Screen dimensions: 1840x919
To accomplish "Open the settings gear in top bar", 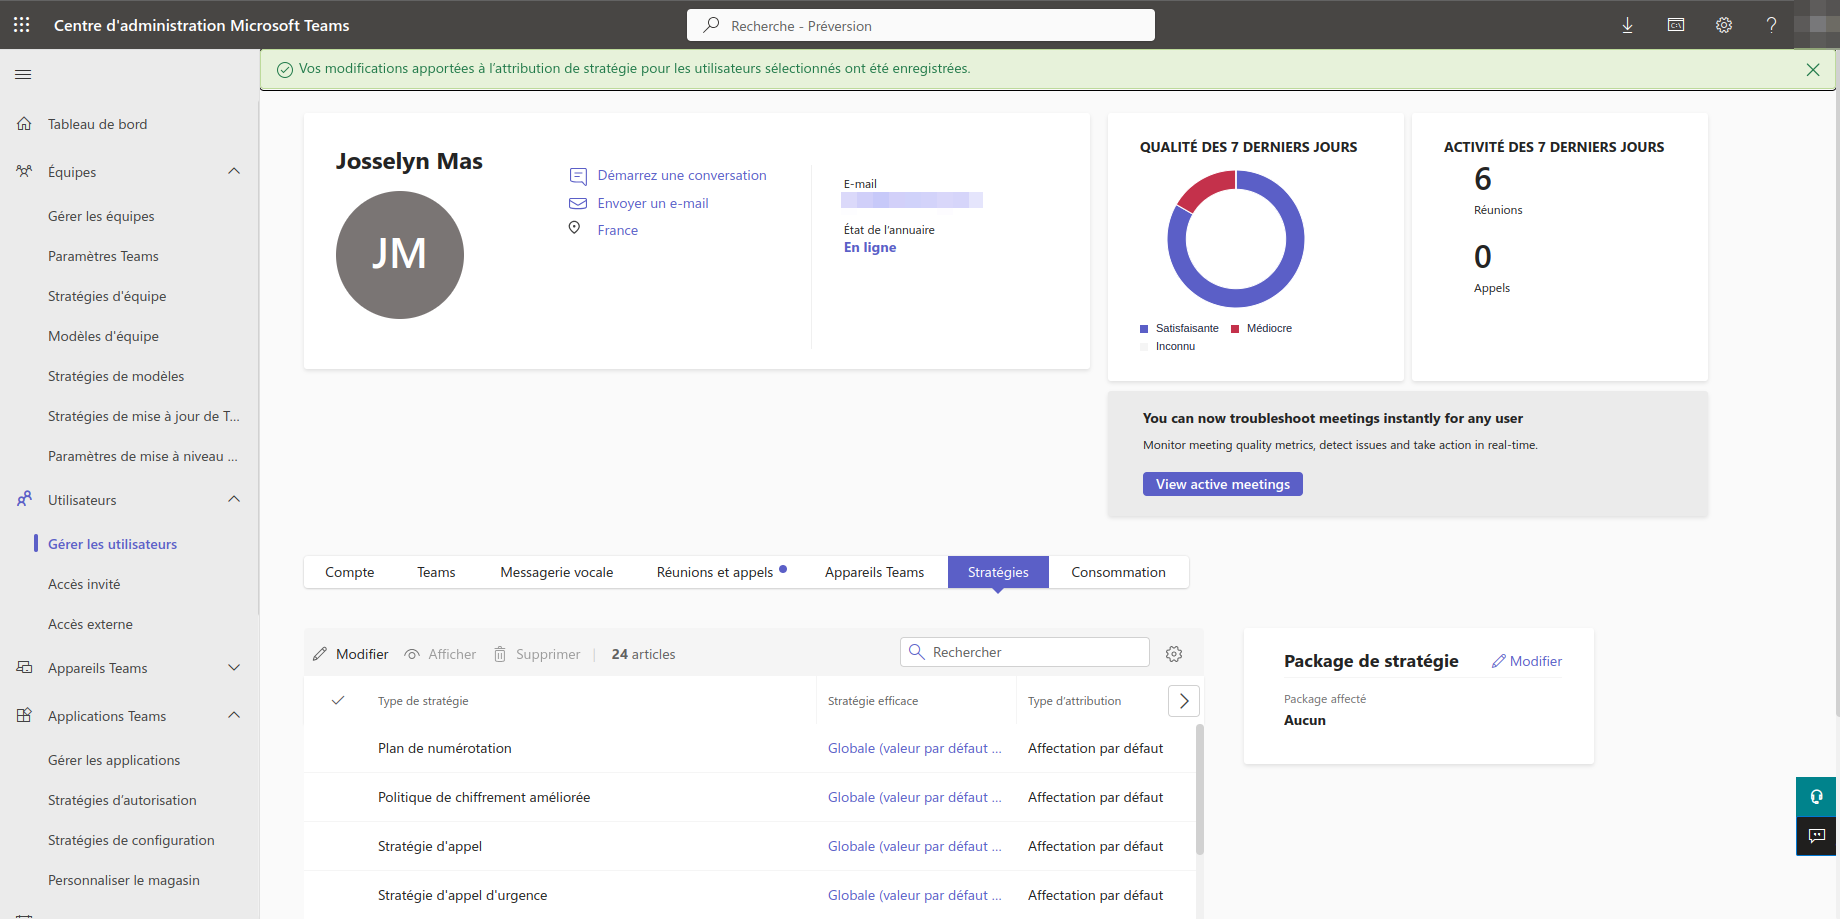I will [1723, 25].
